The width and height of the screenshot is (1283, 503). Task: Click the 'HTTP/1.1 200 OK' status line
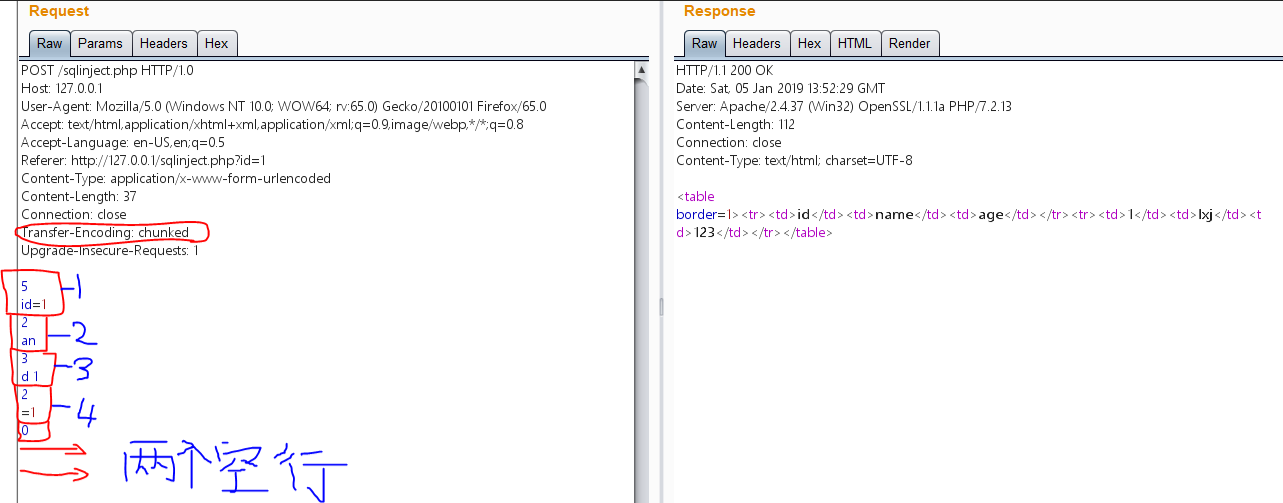click(724, 70)
